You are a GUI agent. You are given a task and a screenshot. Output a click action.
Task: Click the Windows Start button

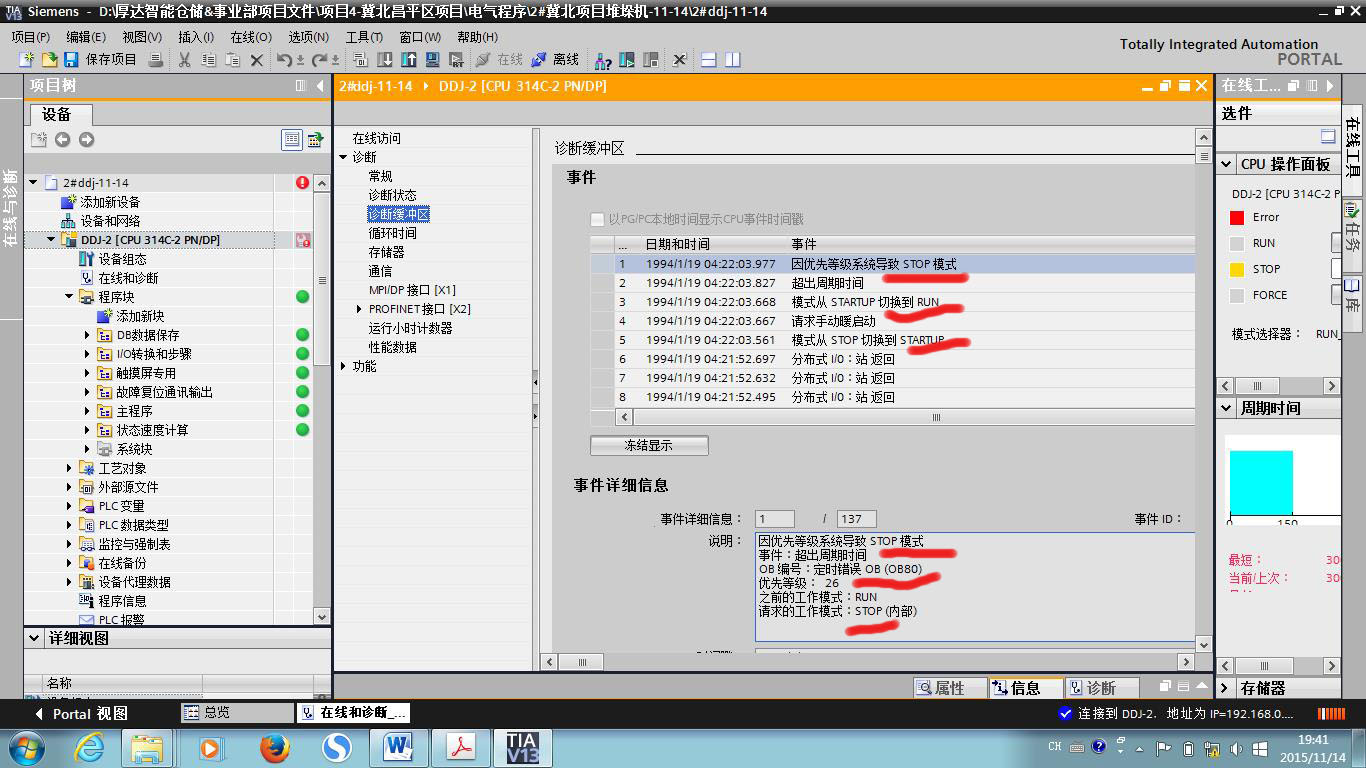click(x=25, y=747)
